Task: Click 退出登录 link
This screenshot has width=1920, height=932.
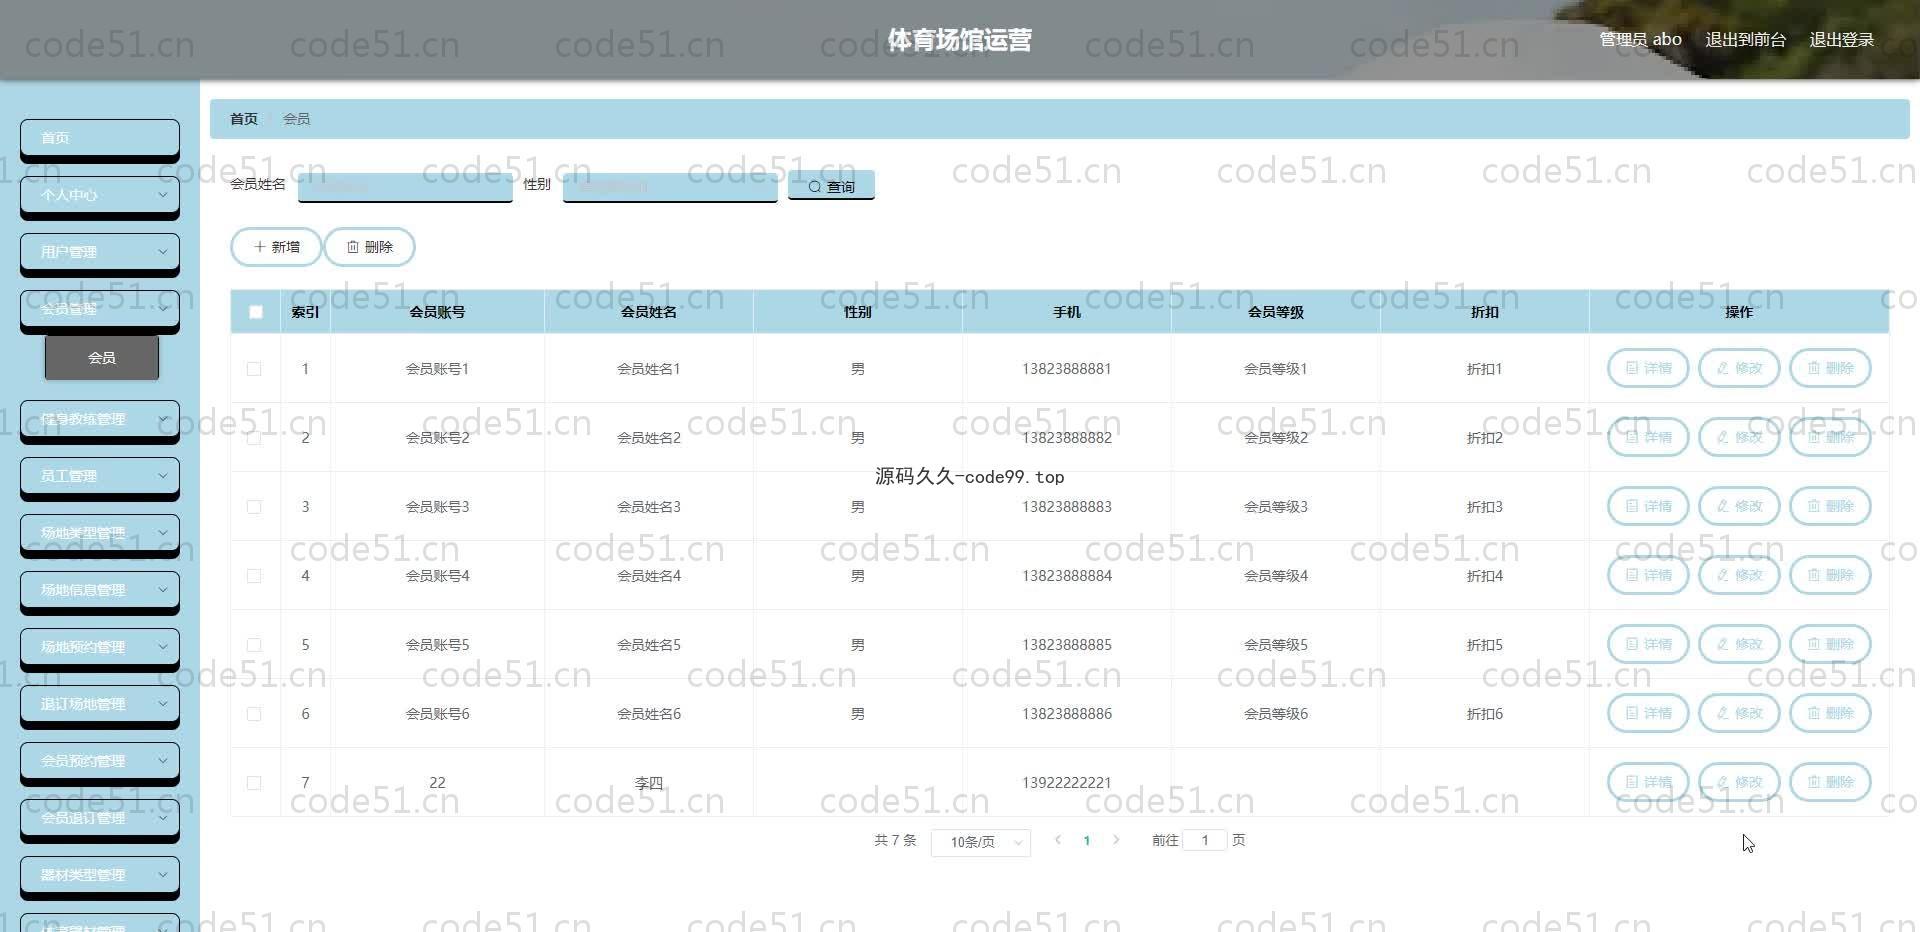Action: [1841, 40]
